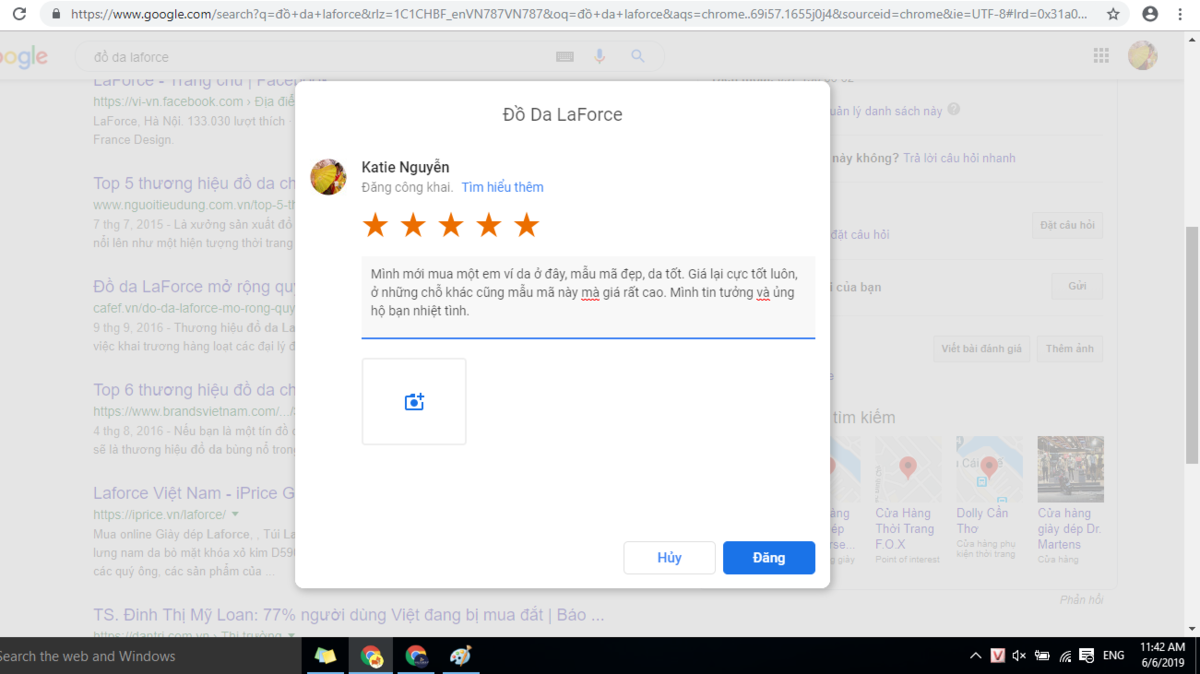Click Đăng to post the review
The height and width of the screenshot is (674, 1200).
coord(769,558)
